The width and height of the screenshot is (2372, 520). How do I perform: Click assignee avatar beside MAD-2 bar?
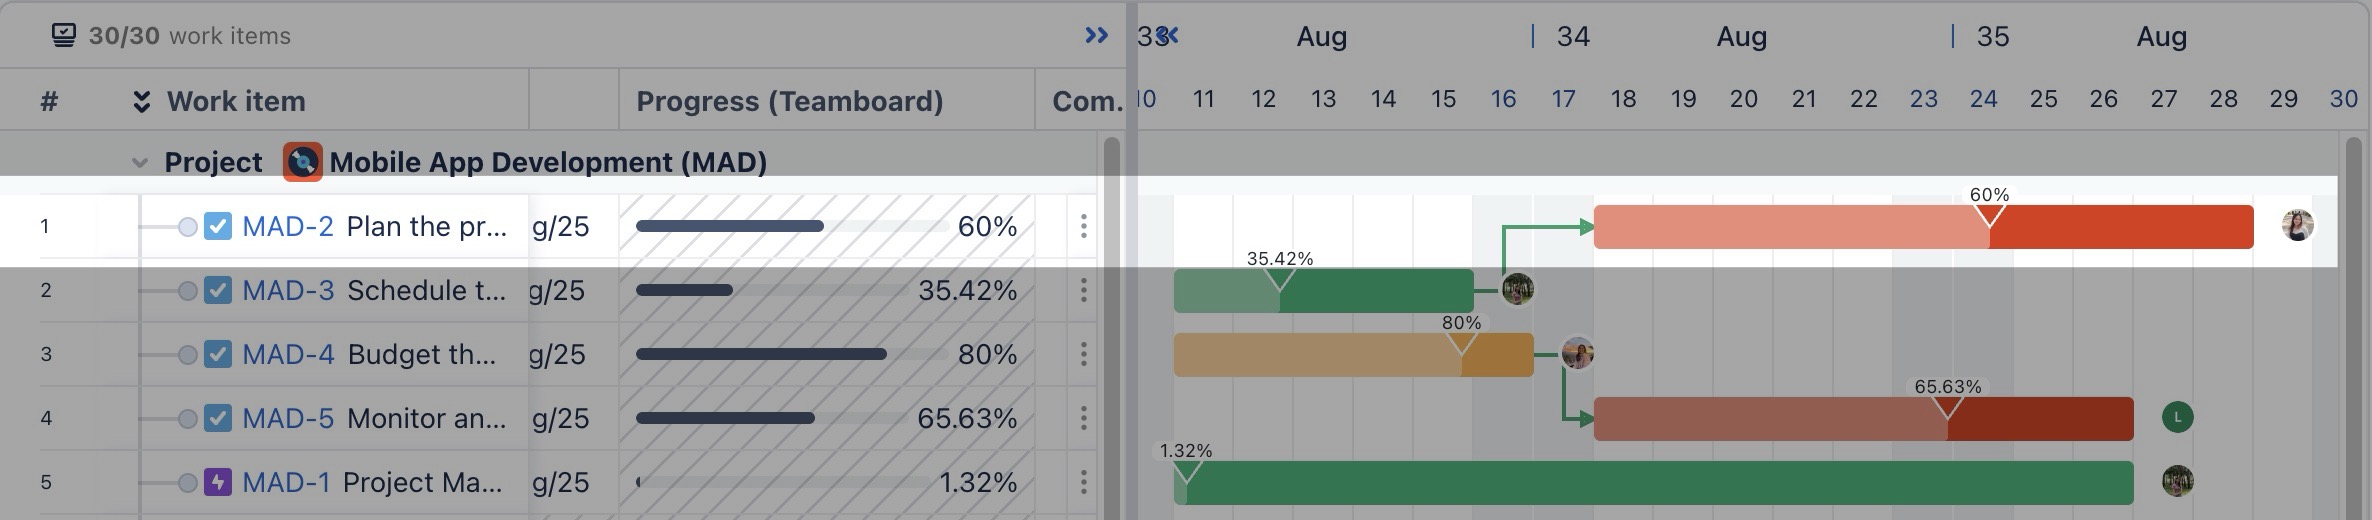click(2297, 225)
